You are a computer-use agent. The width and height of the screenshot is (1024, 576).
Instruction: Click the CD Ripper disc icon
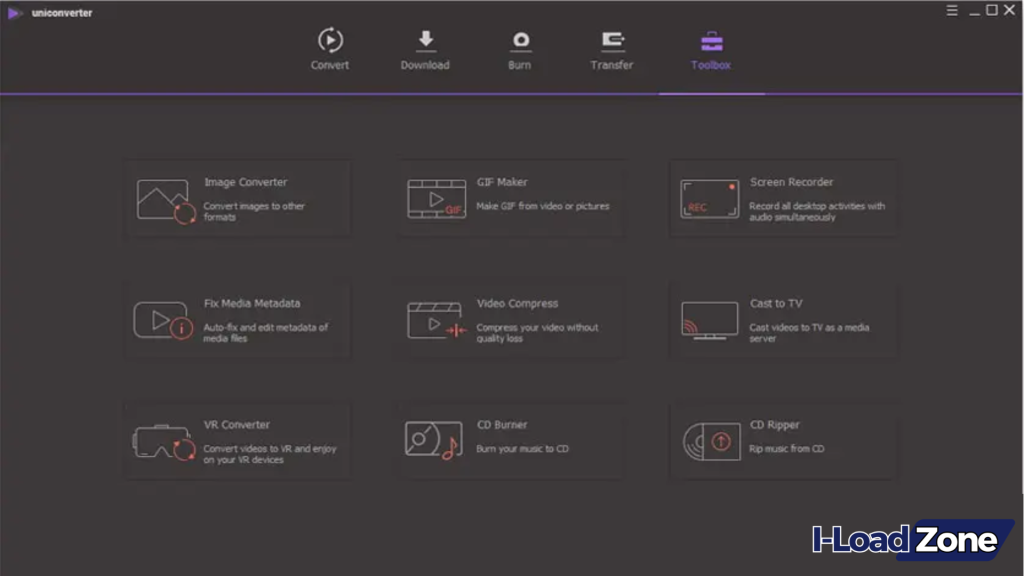coord(711,441)
